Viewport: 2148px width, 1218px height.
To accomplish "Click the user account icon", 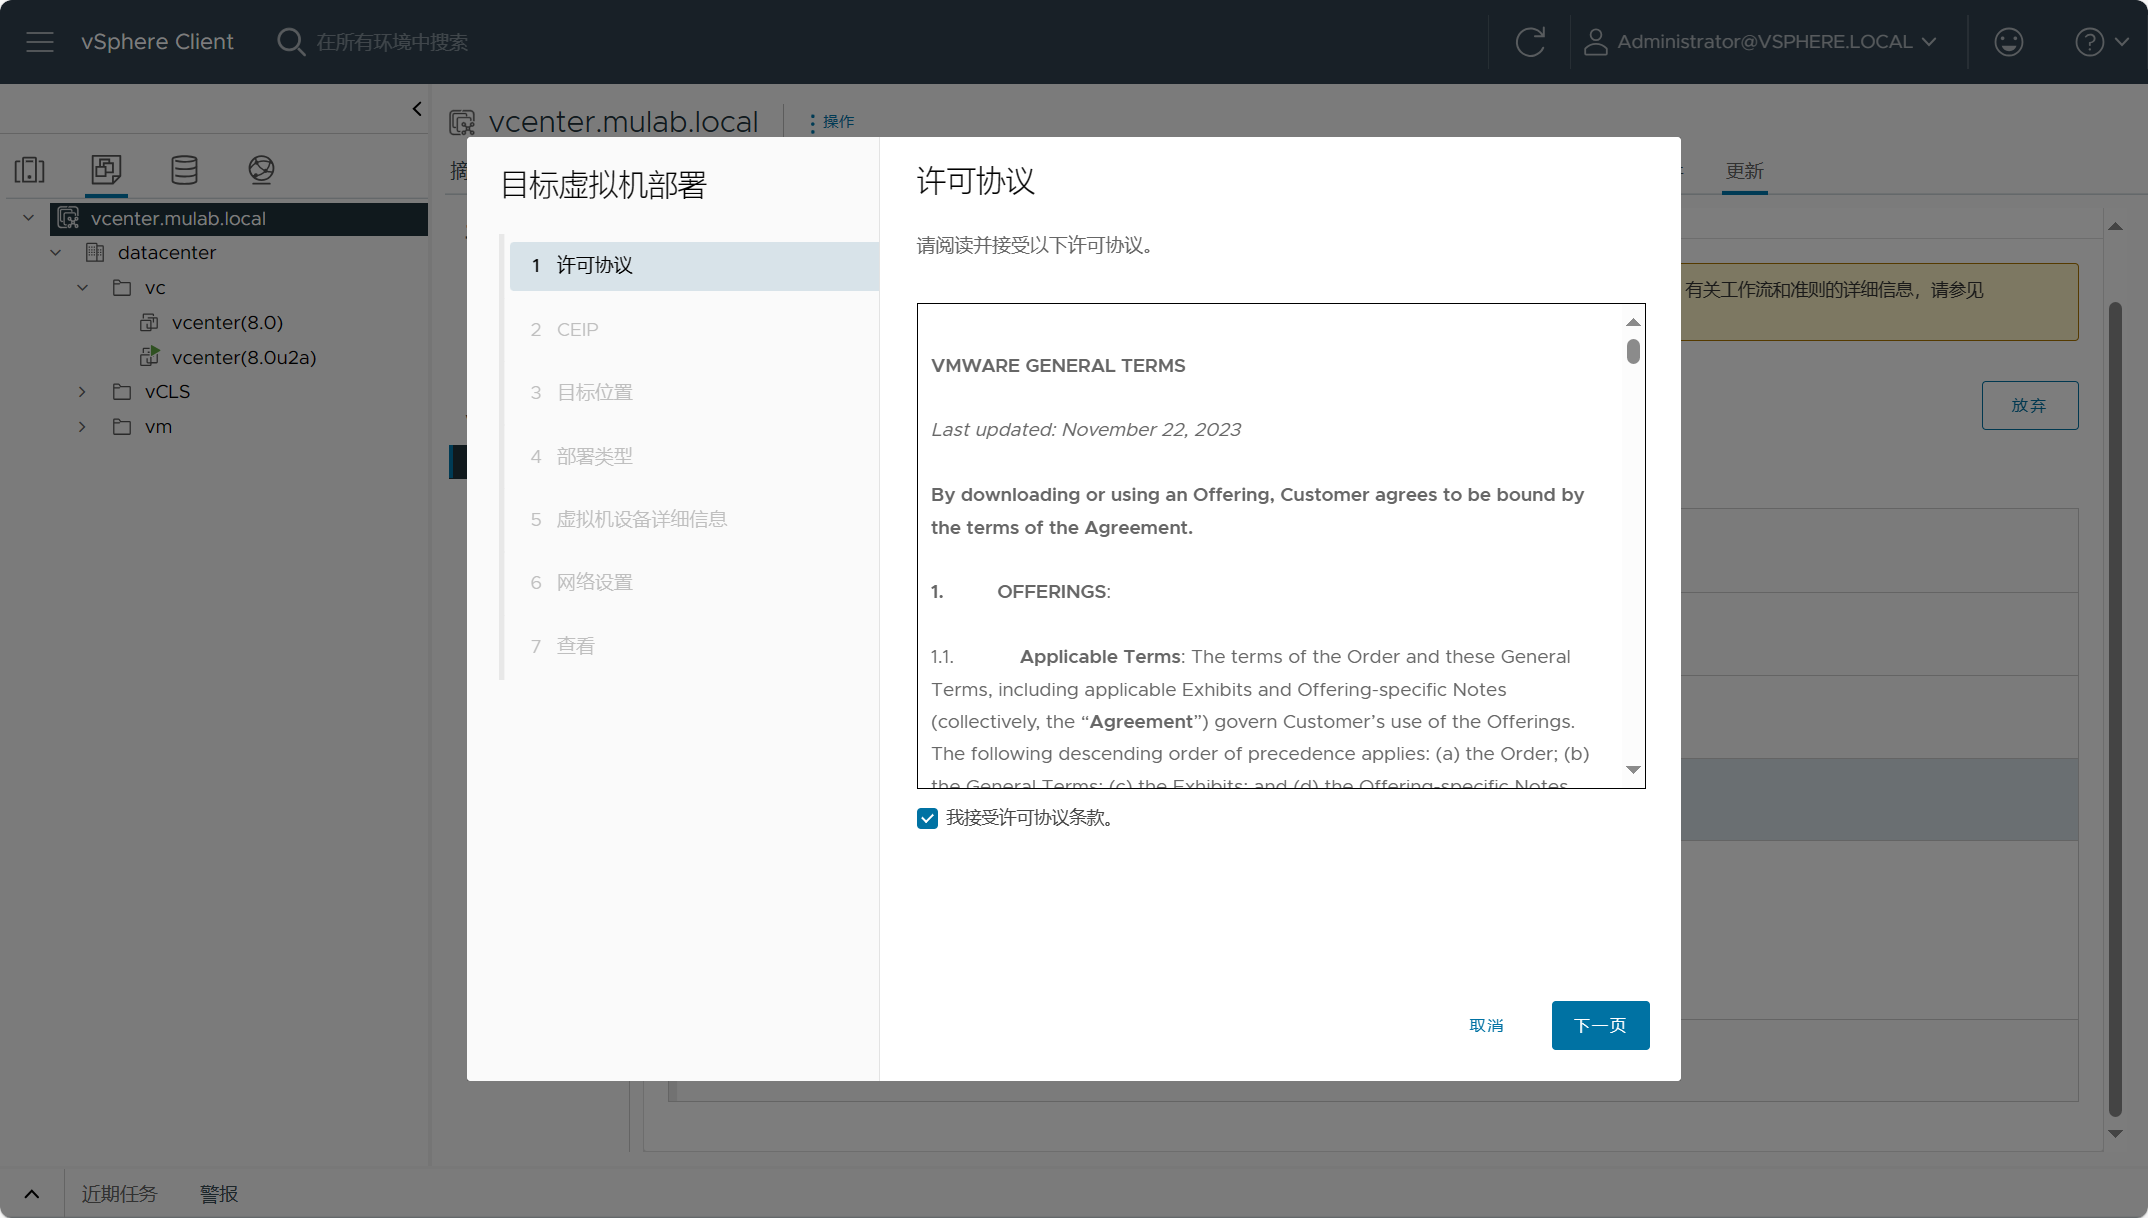I will pyautogui.click(x=1595, y=42).
